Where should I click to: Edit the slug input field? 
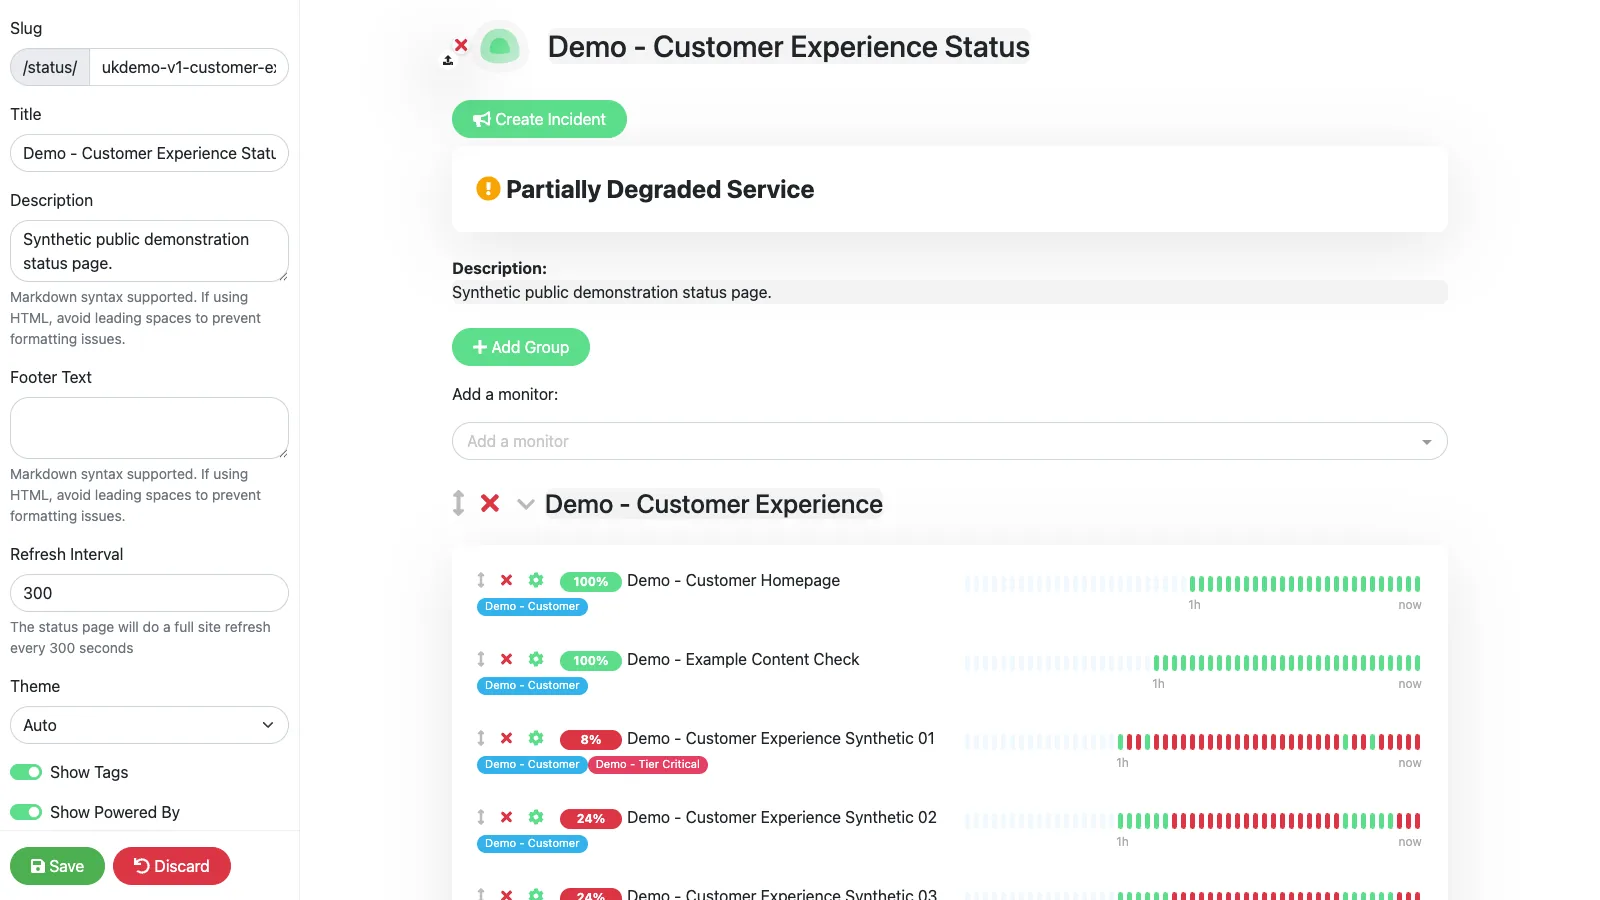pos(189,67)
